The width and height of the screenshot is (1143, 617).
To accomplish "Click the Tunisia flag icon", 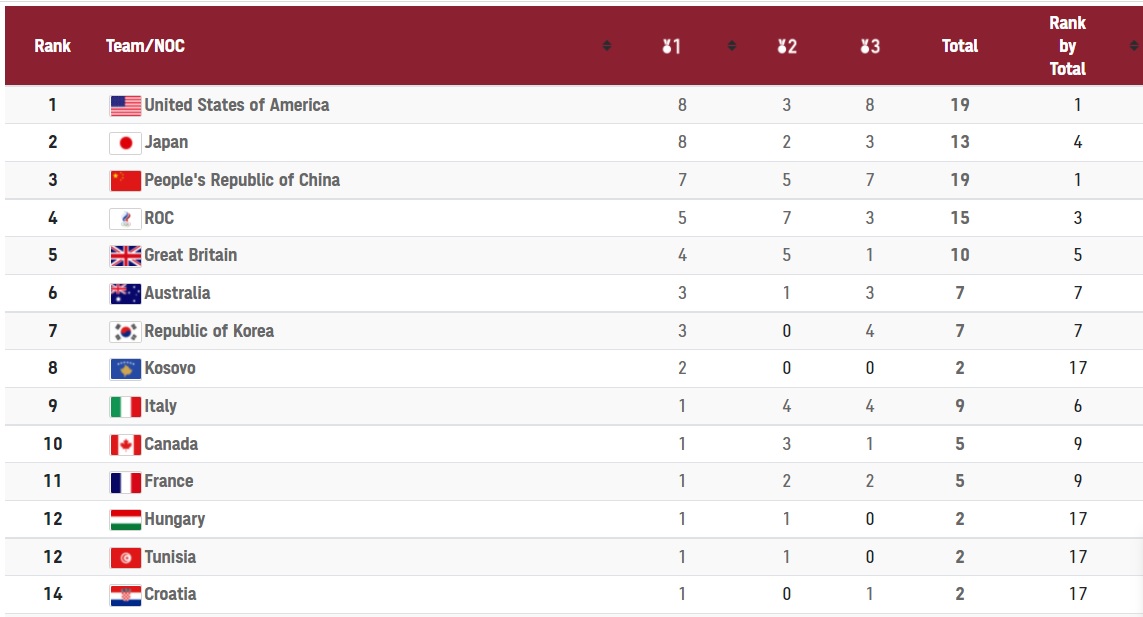I will point(125,558).
